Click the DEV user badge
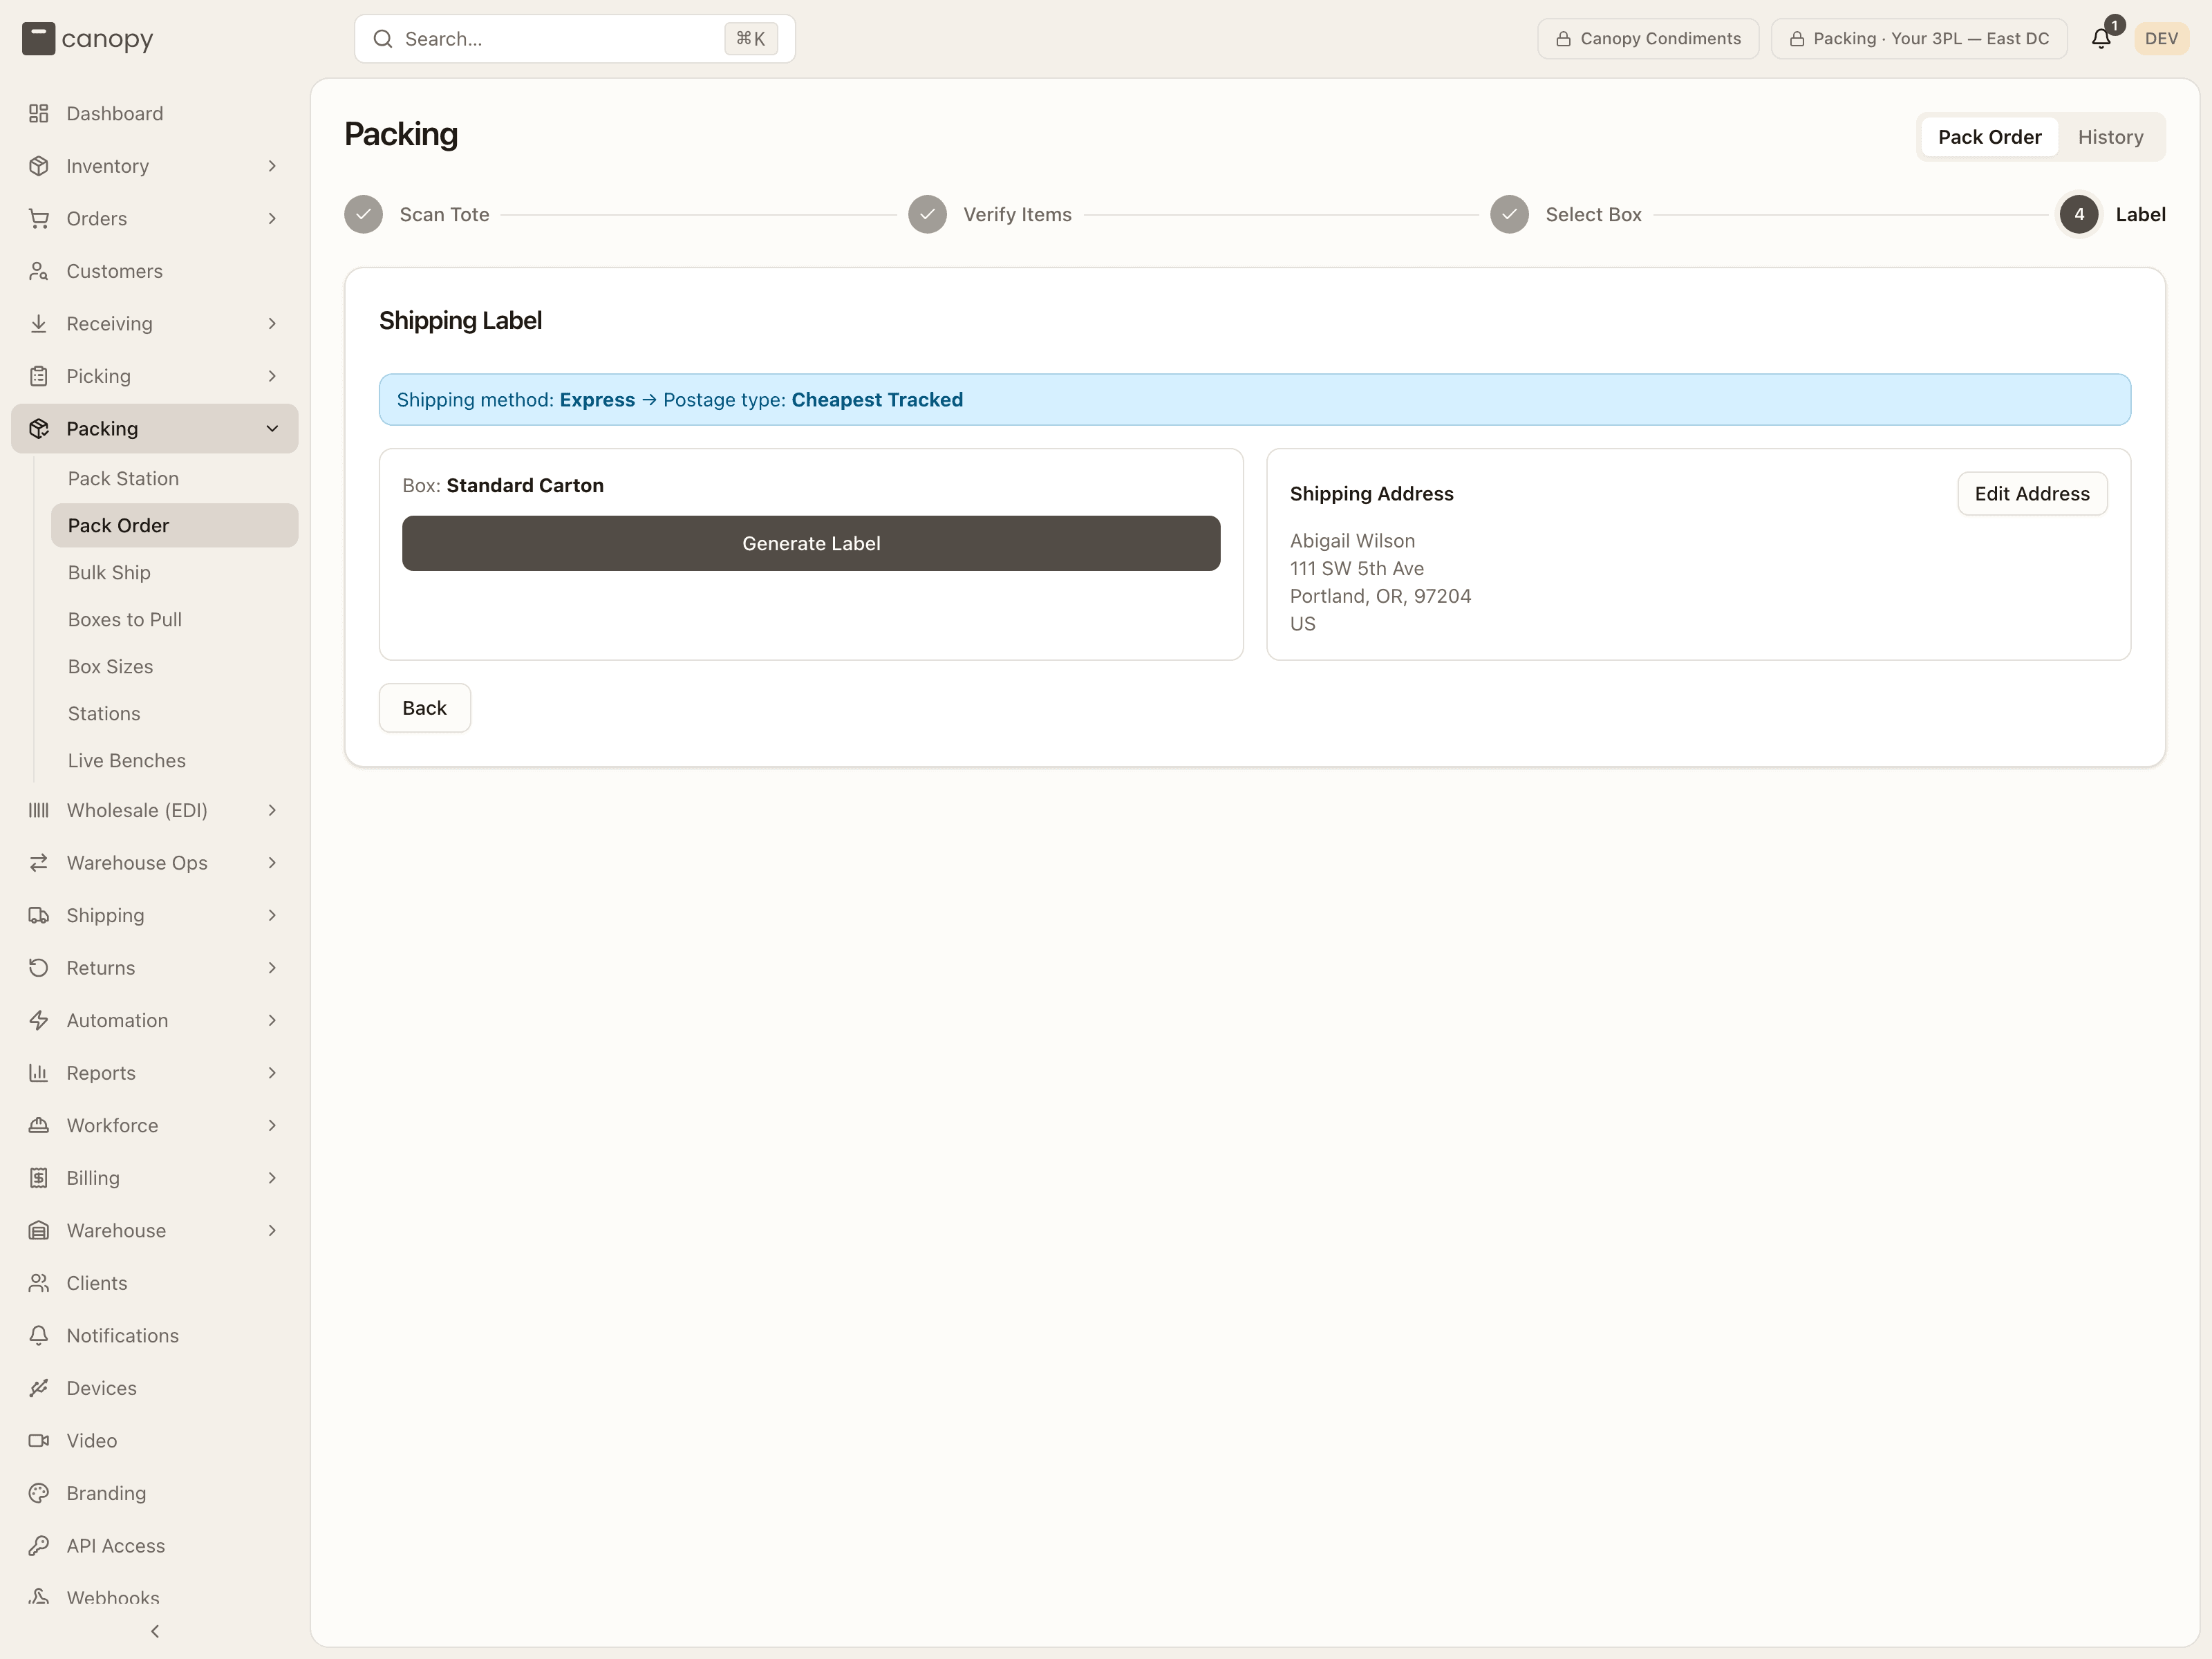2212x1659 pixels. coord(2161,39)
